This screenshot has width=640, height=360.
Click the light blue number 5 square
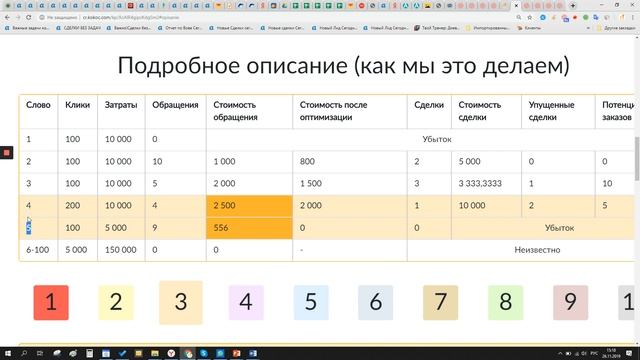(x=311, y=302)
